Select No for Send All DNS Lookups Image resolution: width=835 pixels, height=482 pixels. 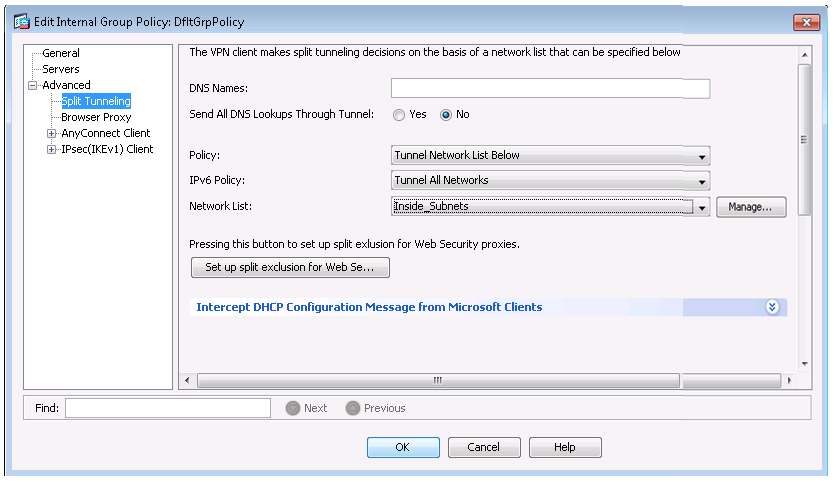[446, 115]
